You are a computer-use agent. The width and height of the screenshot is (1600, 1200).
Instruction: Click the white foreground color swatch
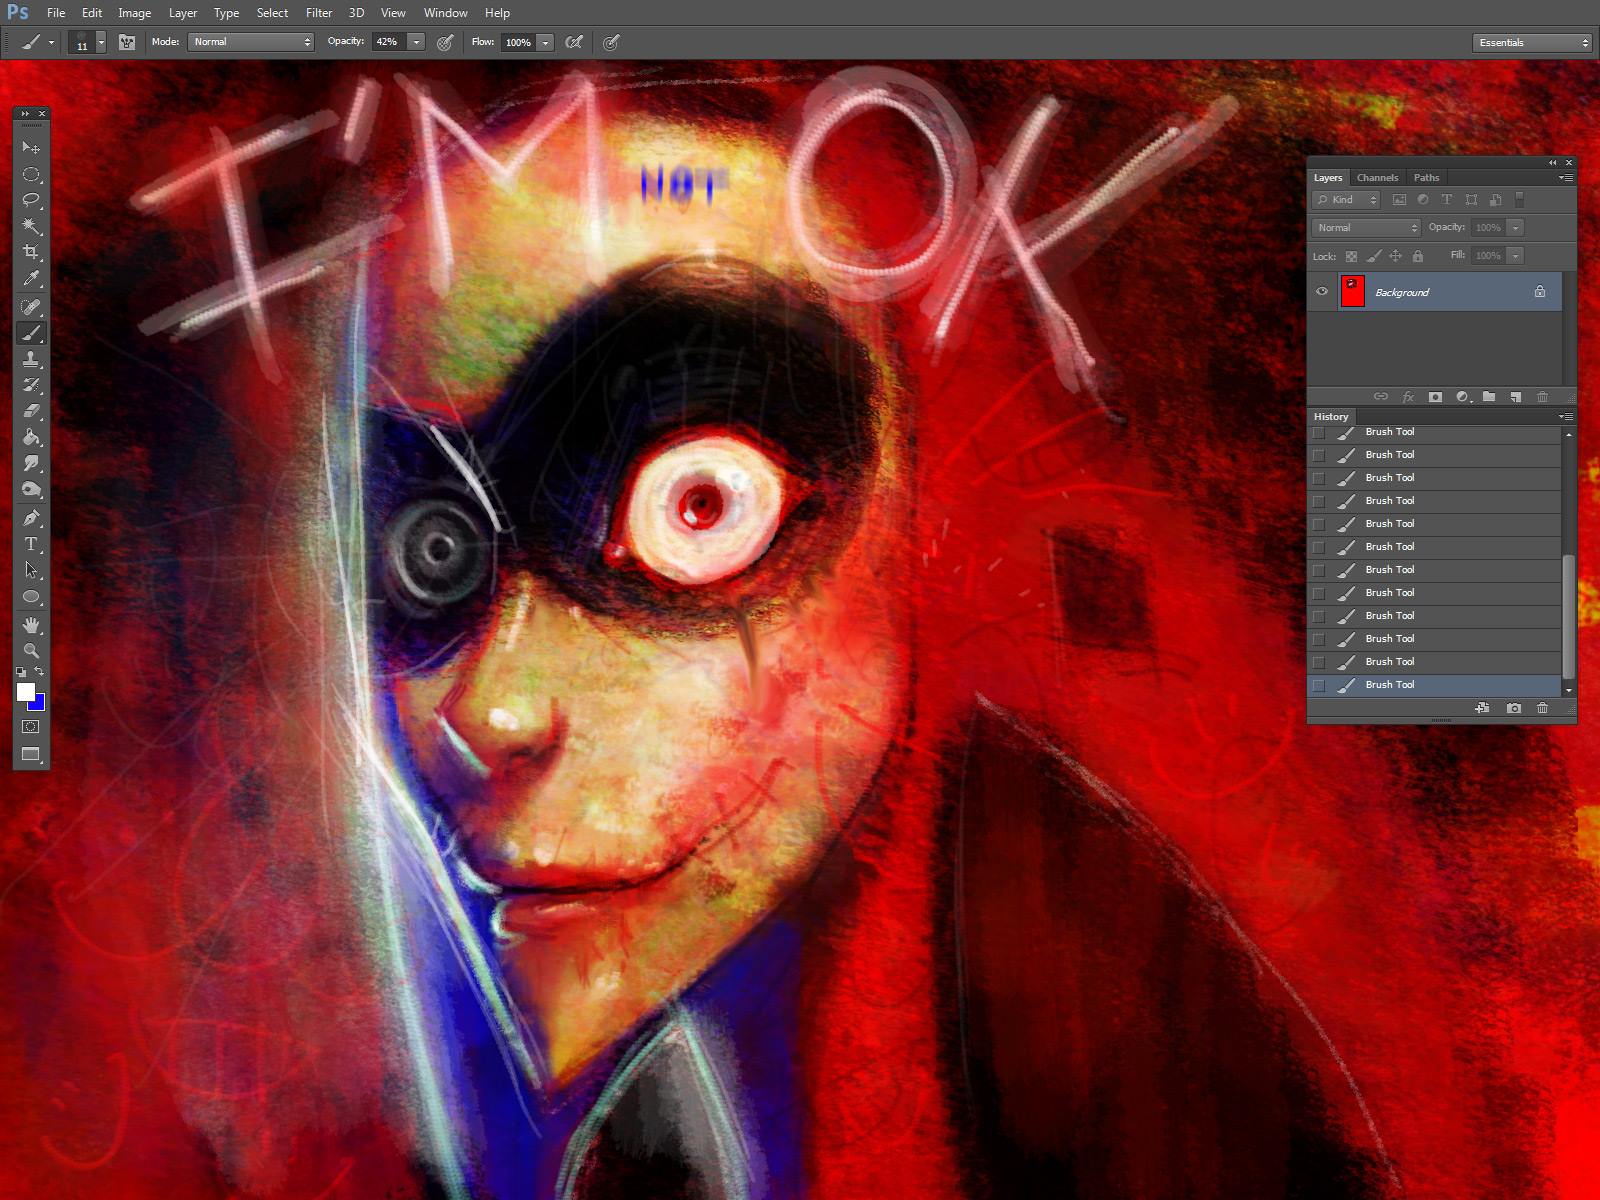pos(26,692)
